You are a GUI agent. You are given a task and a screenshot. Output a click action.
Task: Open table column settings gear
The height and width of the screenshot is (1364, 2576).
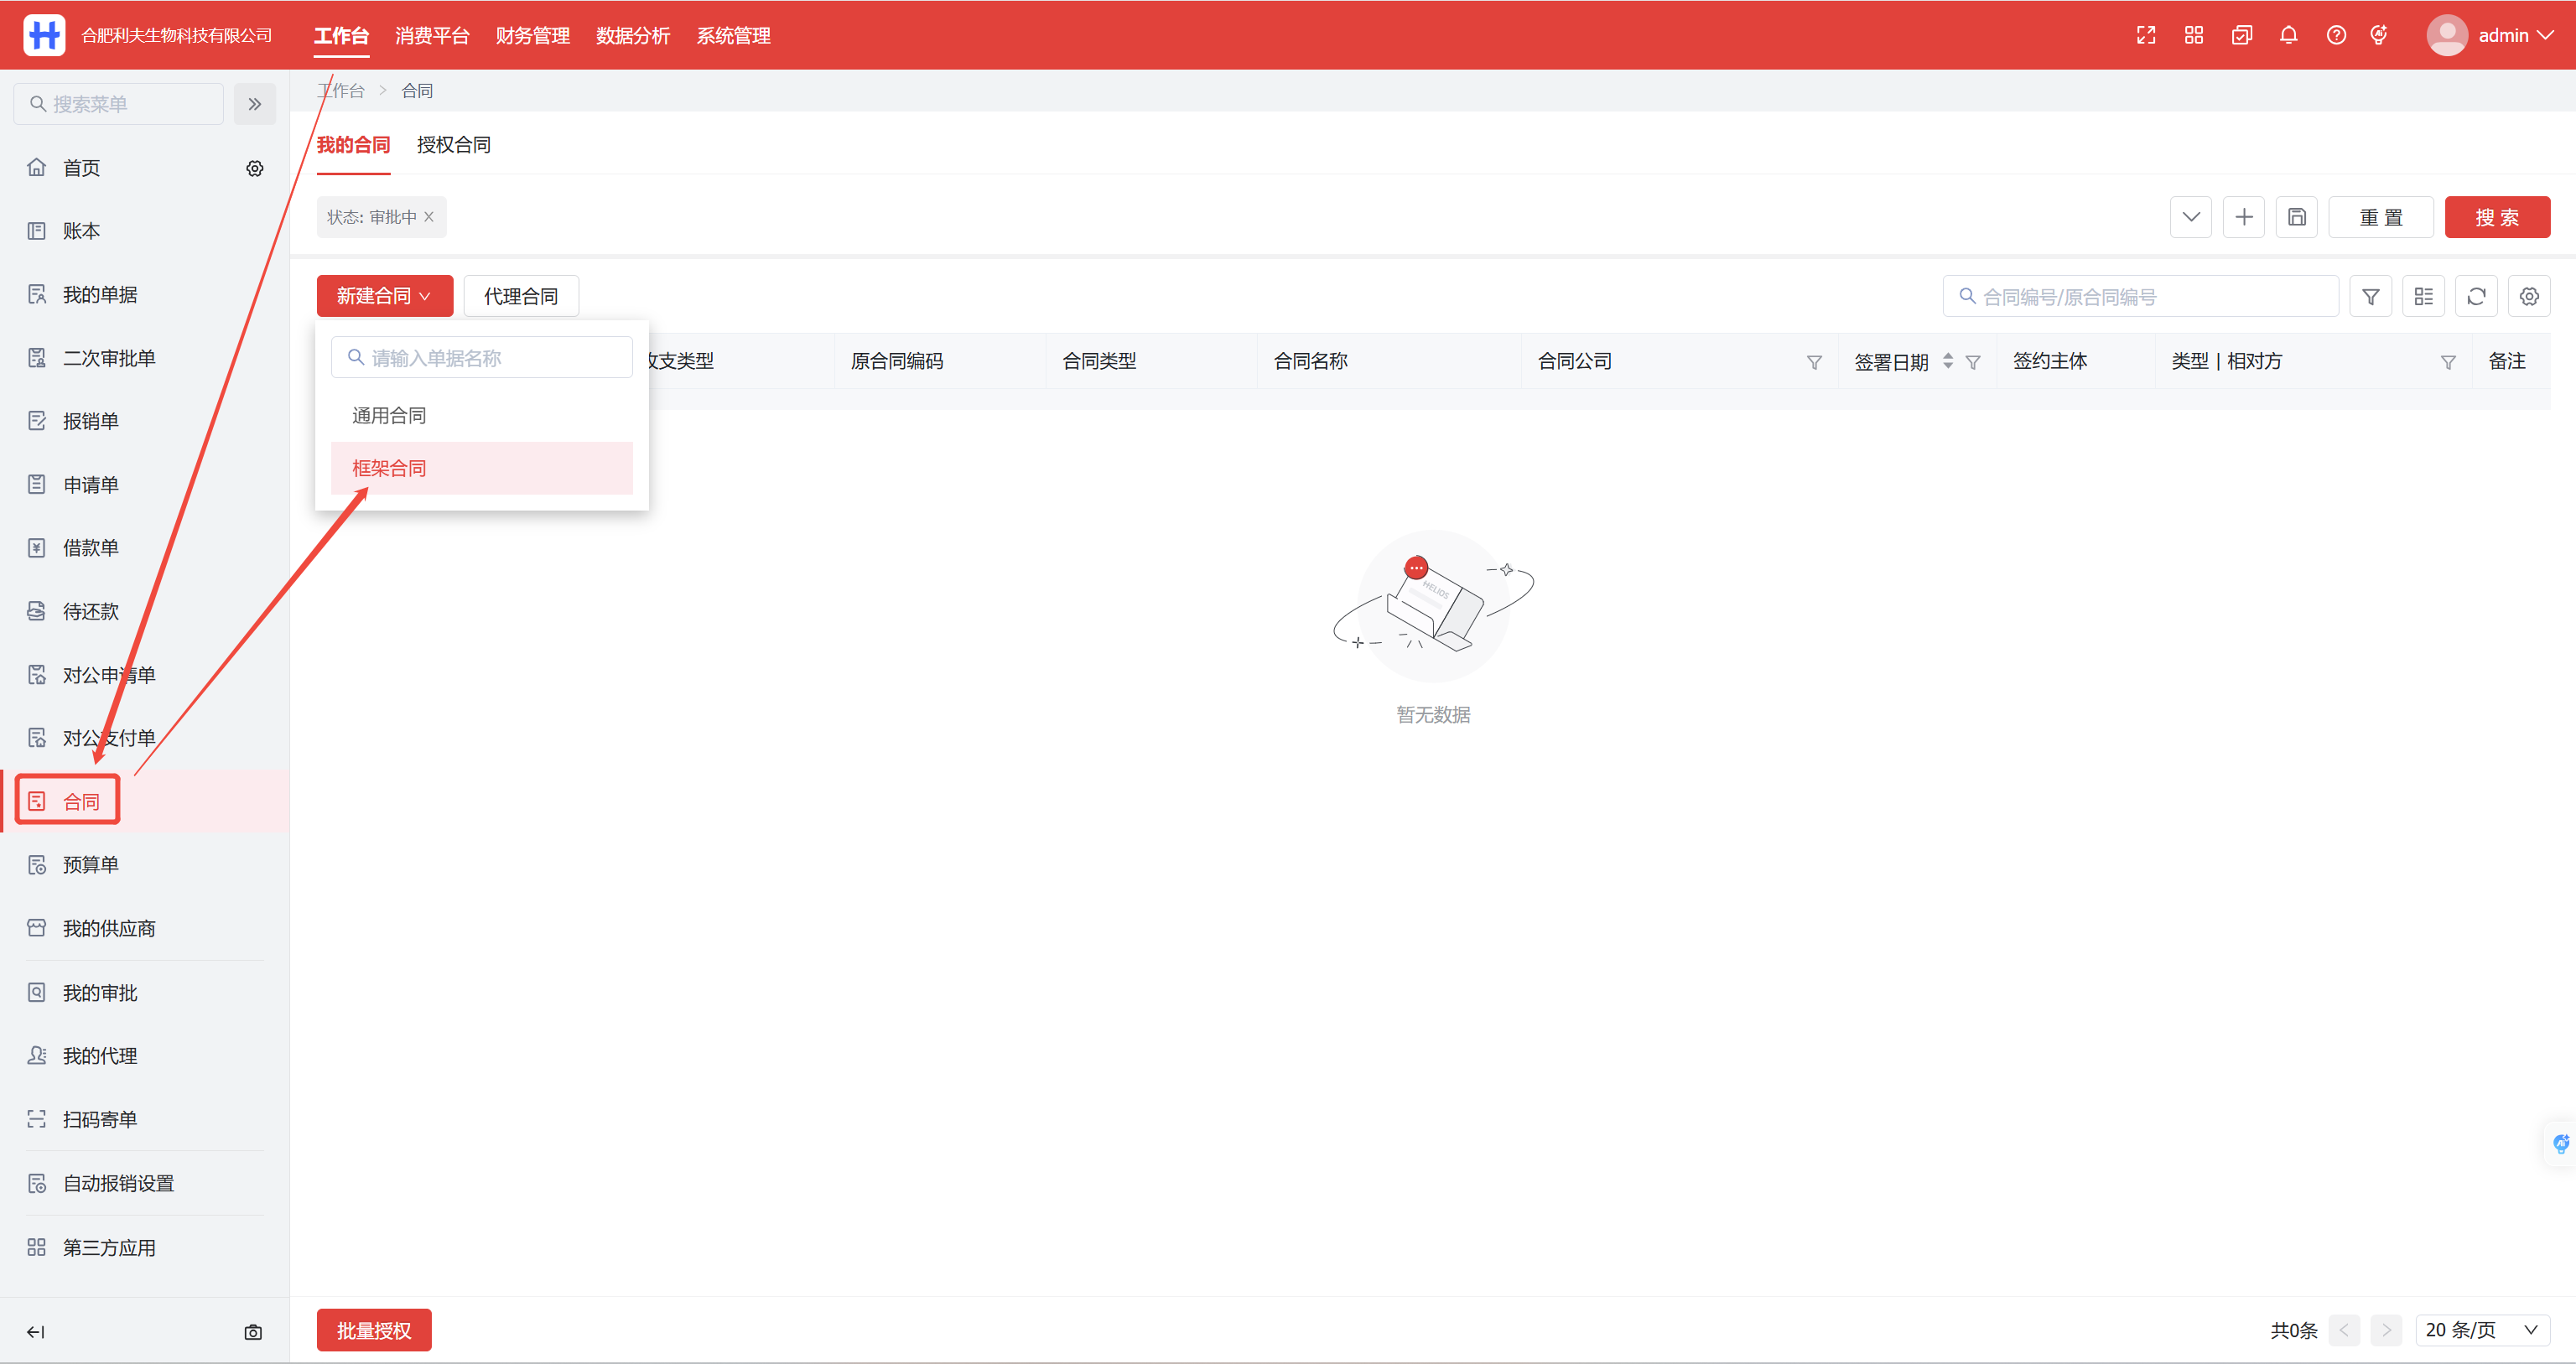tap(2529, 296)
